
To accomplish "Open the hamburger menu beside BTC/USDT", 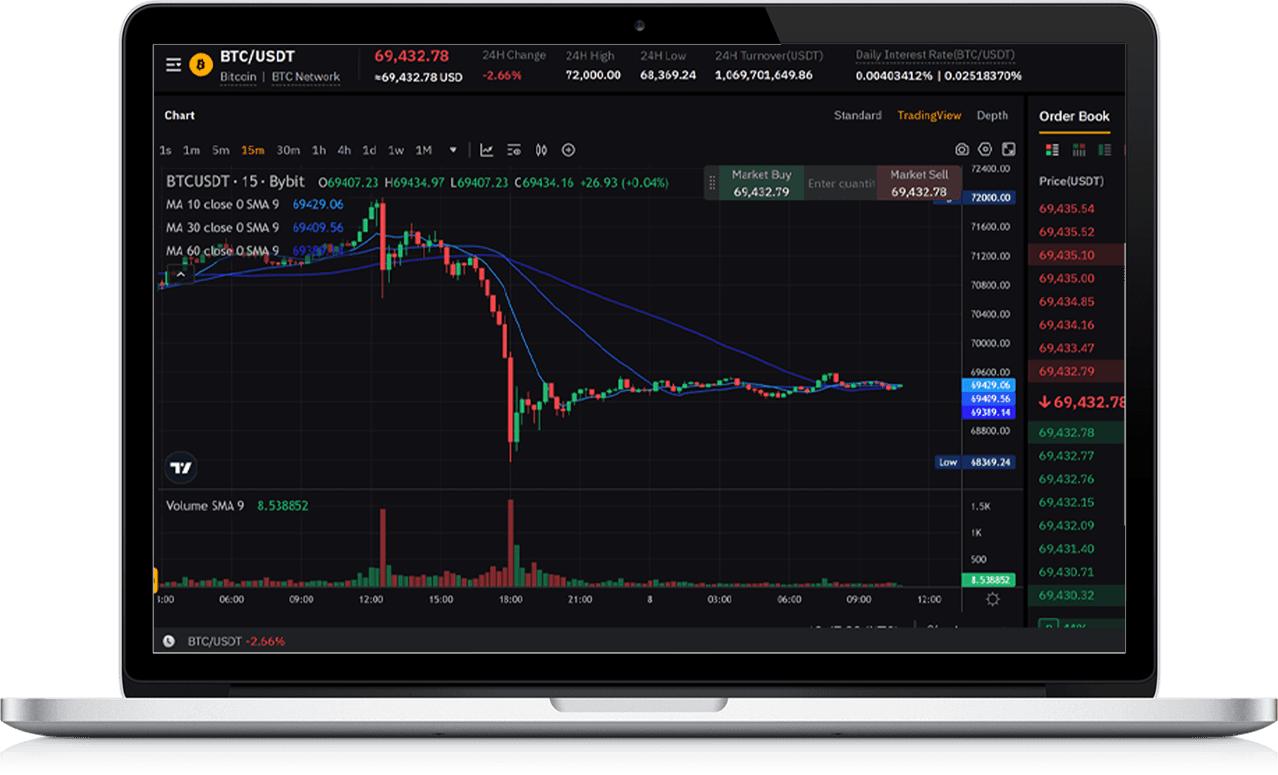I will 174,65.
